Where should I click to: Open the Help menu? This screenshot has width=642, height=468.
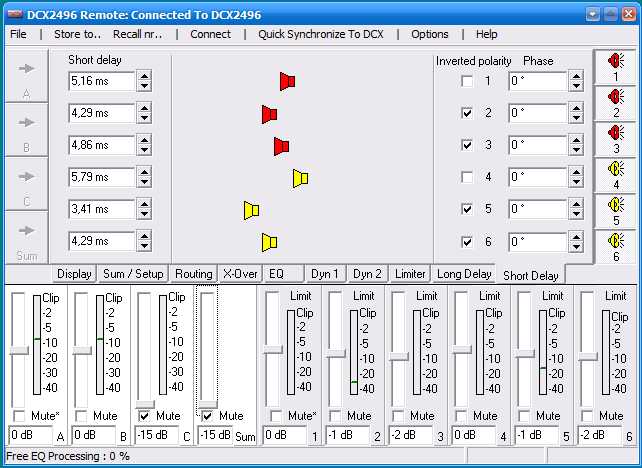click(x=486, y=34)
